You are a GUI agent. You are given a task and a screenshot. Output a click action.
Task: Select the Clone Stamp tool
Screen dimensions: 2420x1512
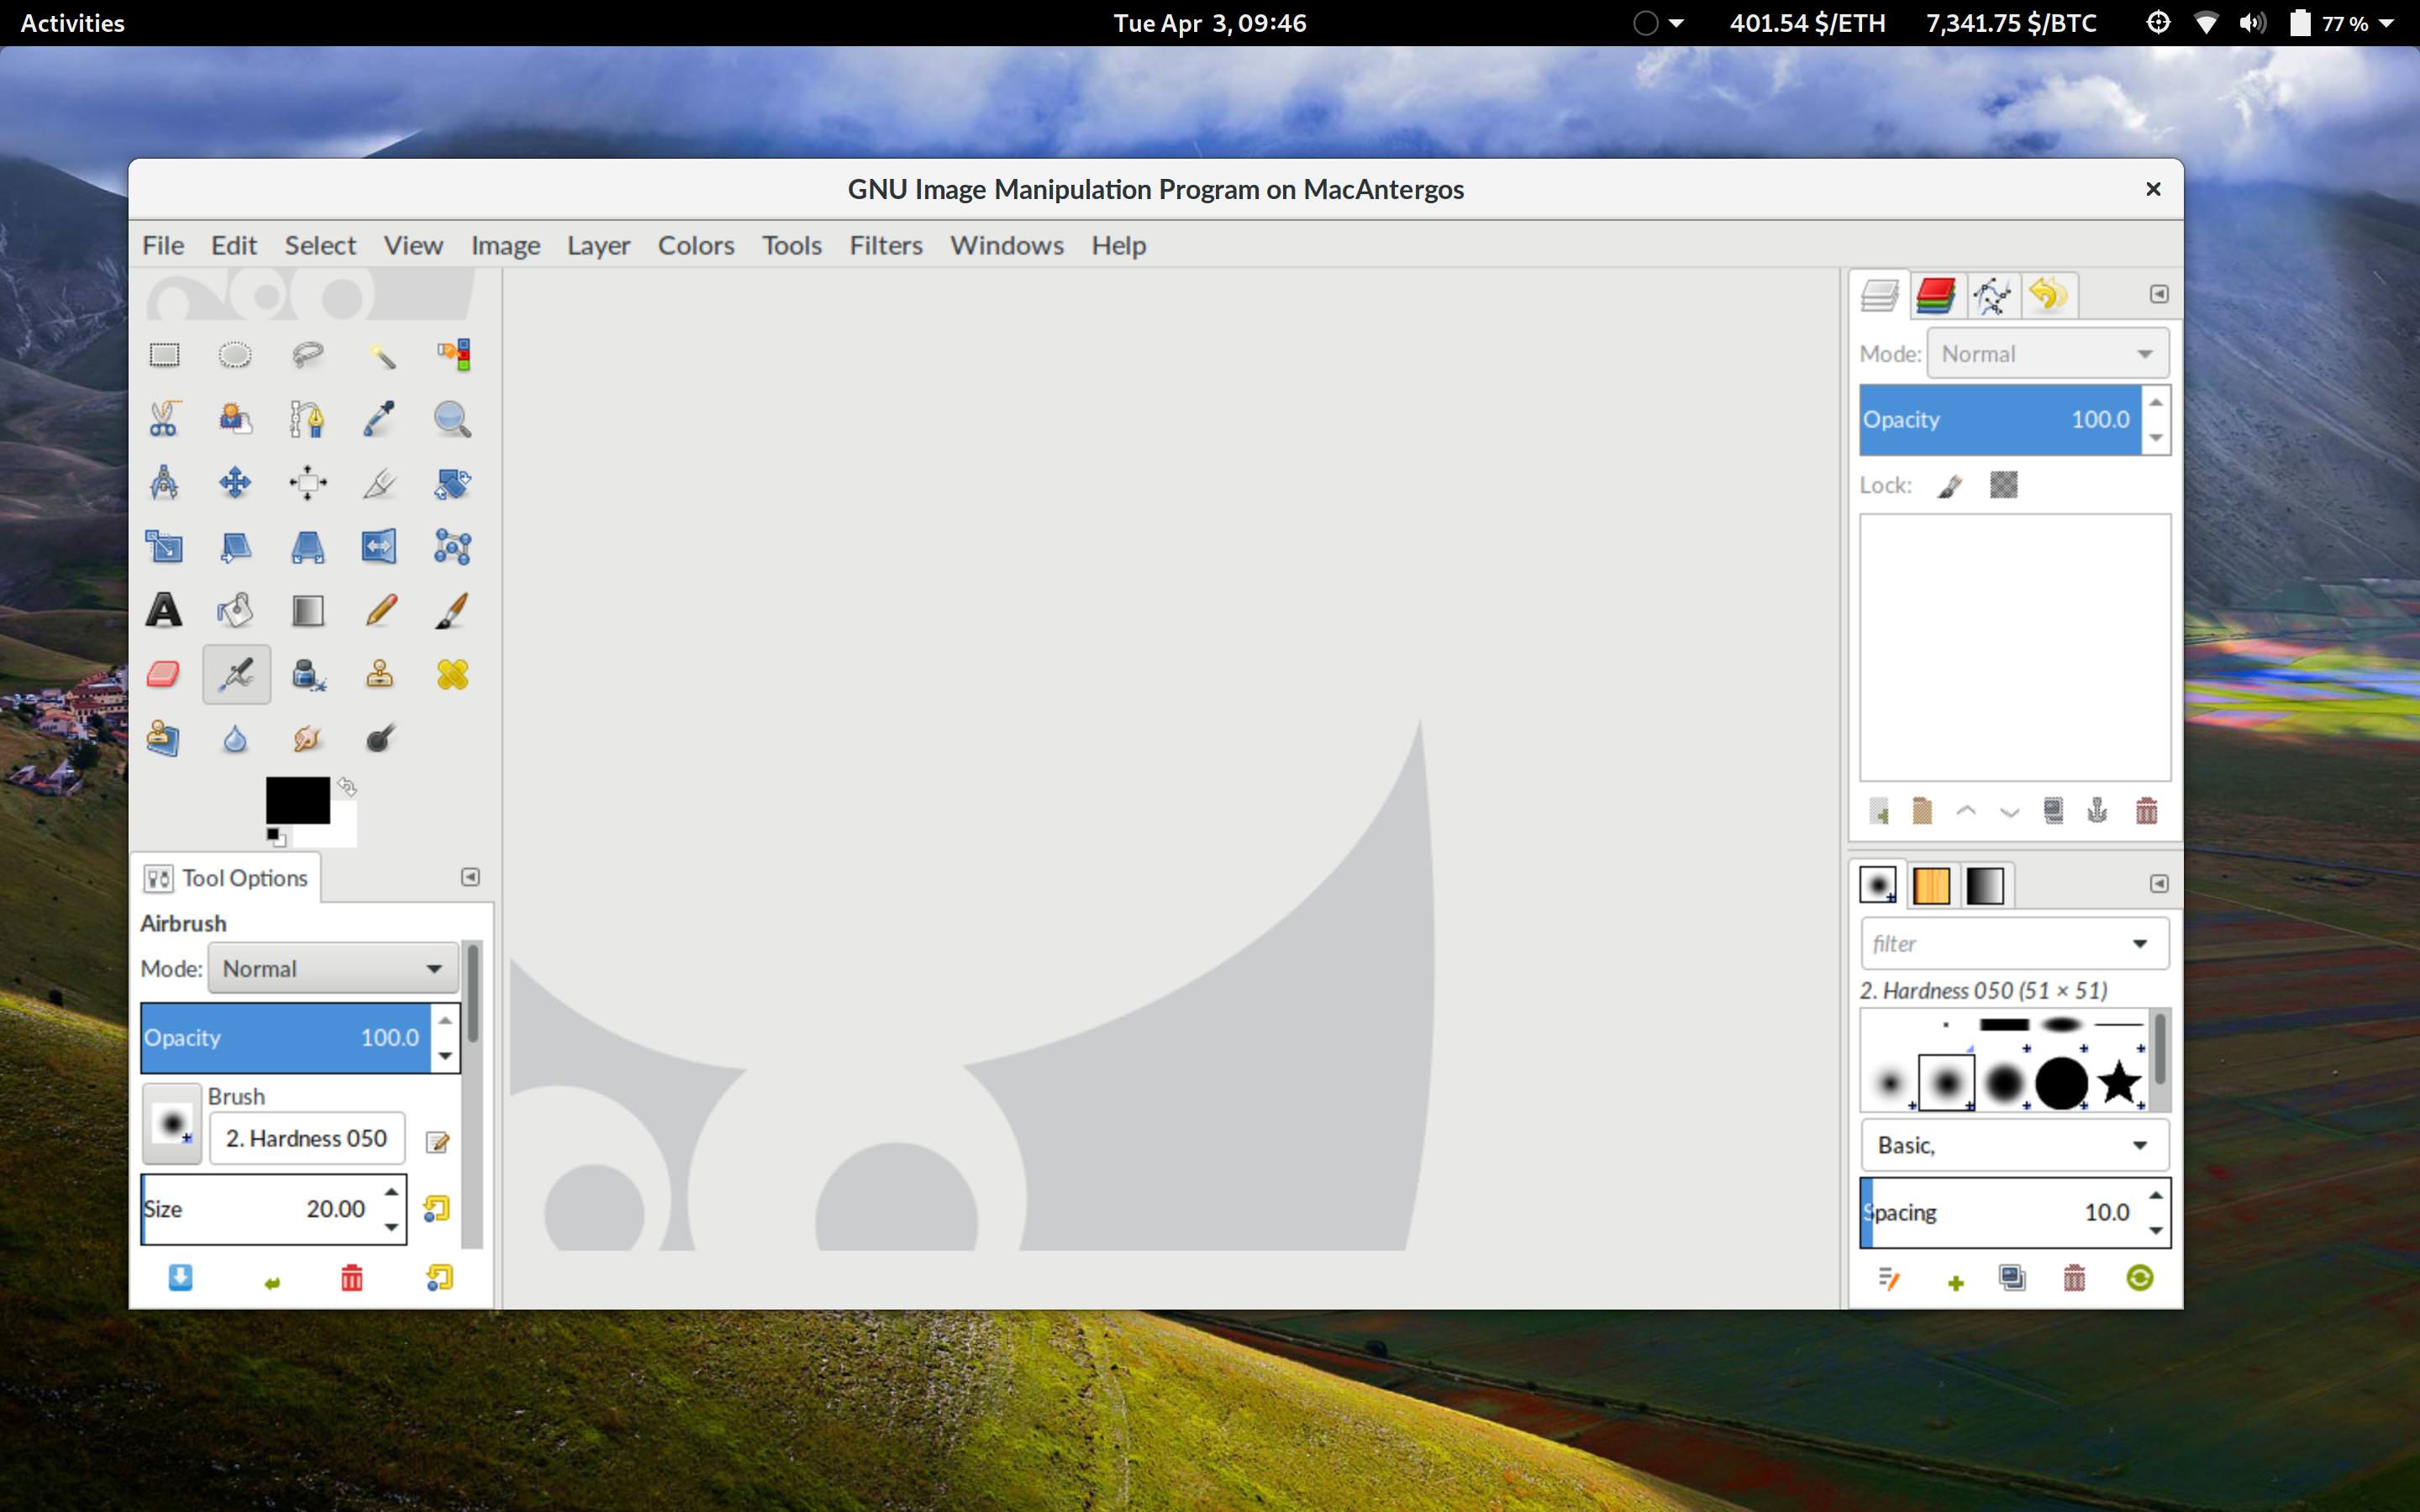tap(380, 675)
